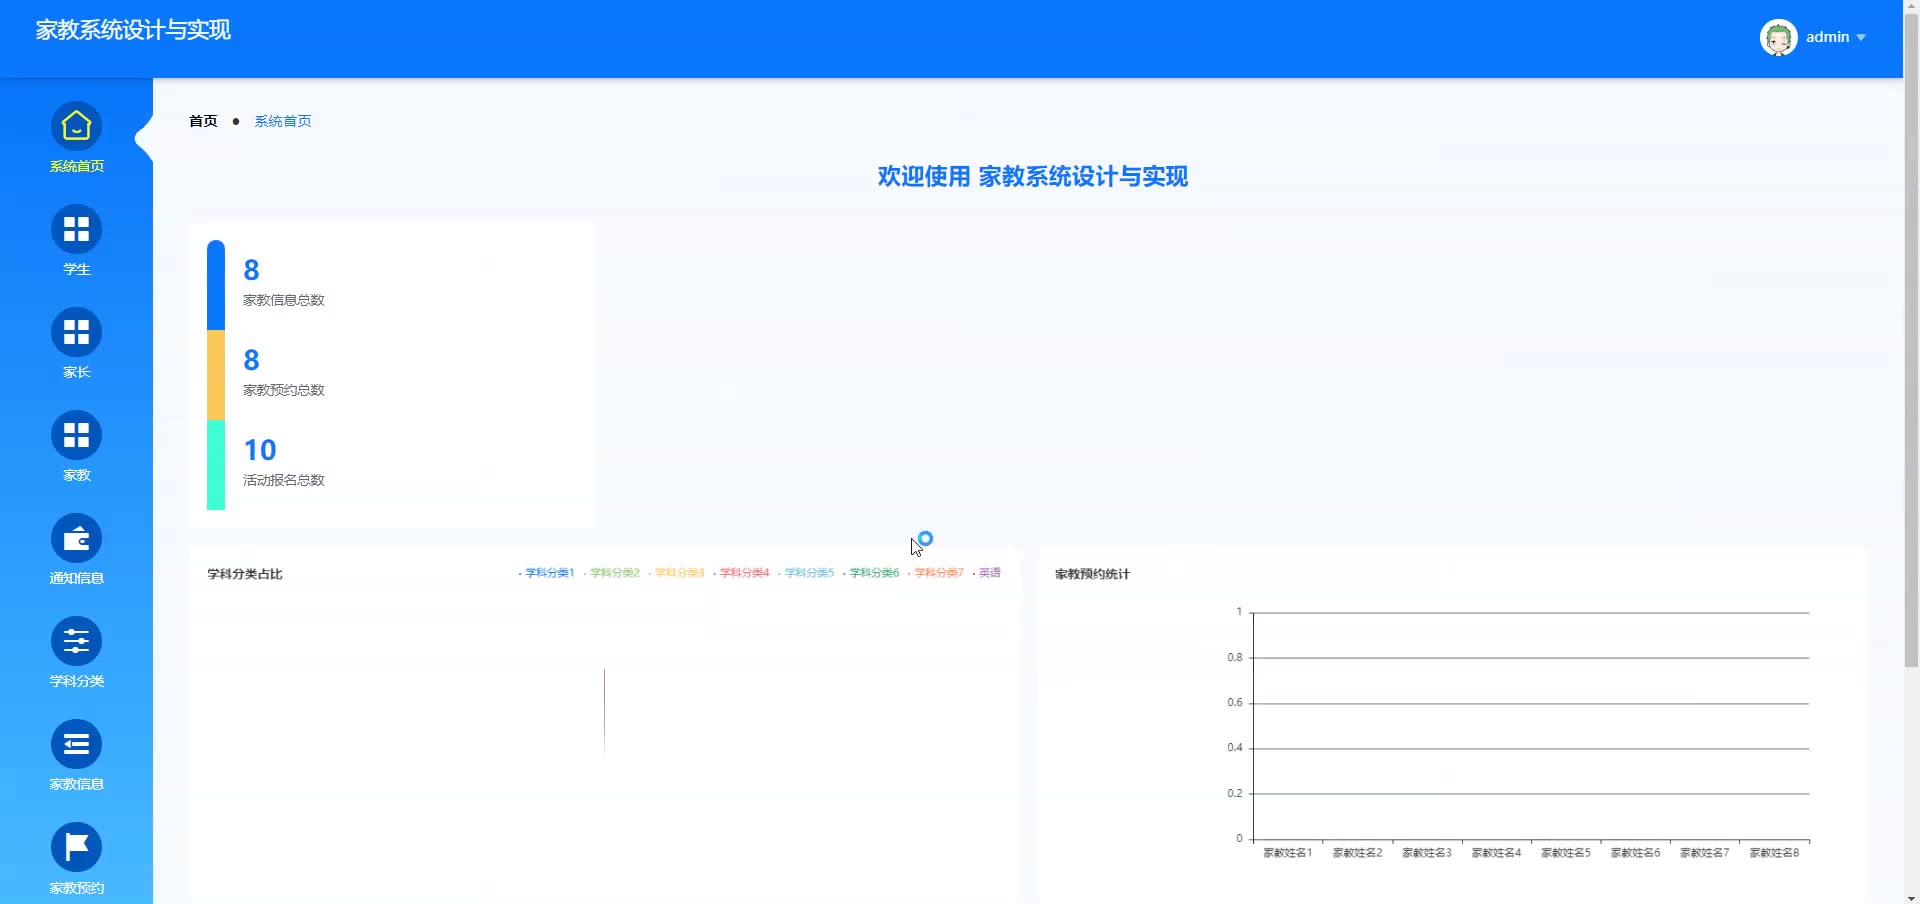Toggle 学科分类3 legend entry
1920x904 pixels.
(676, 573)
